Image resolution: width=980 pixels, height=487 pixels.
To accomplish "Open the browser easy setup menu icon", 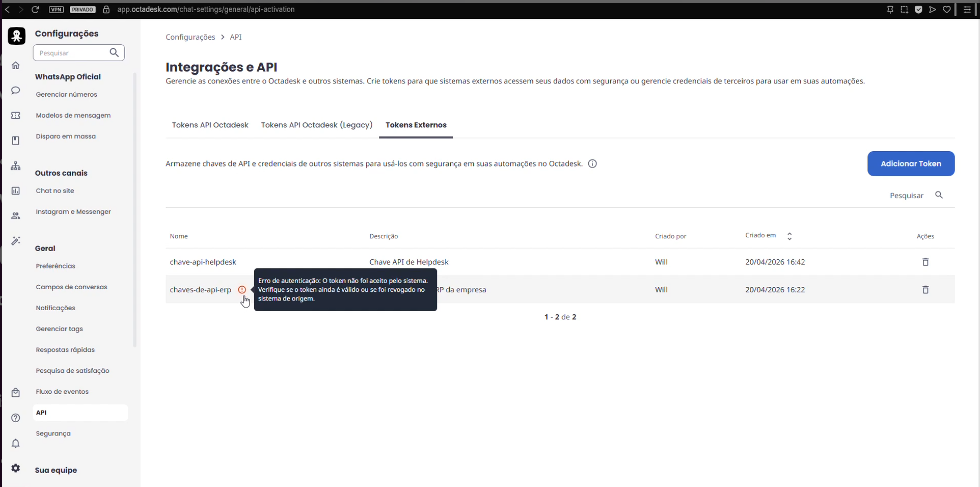I will point(968,9).
